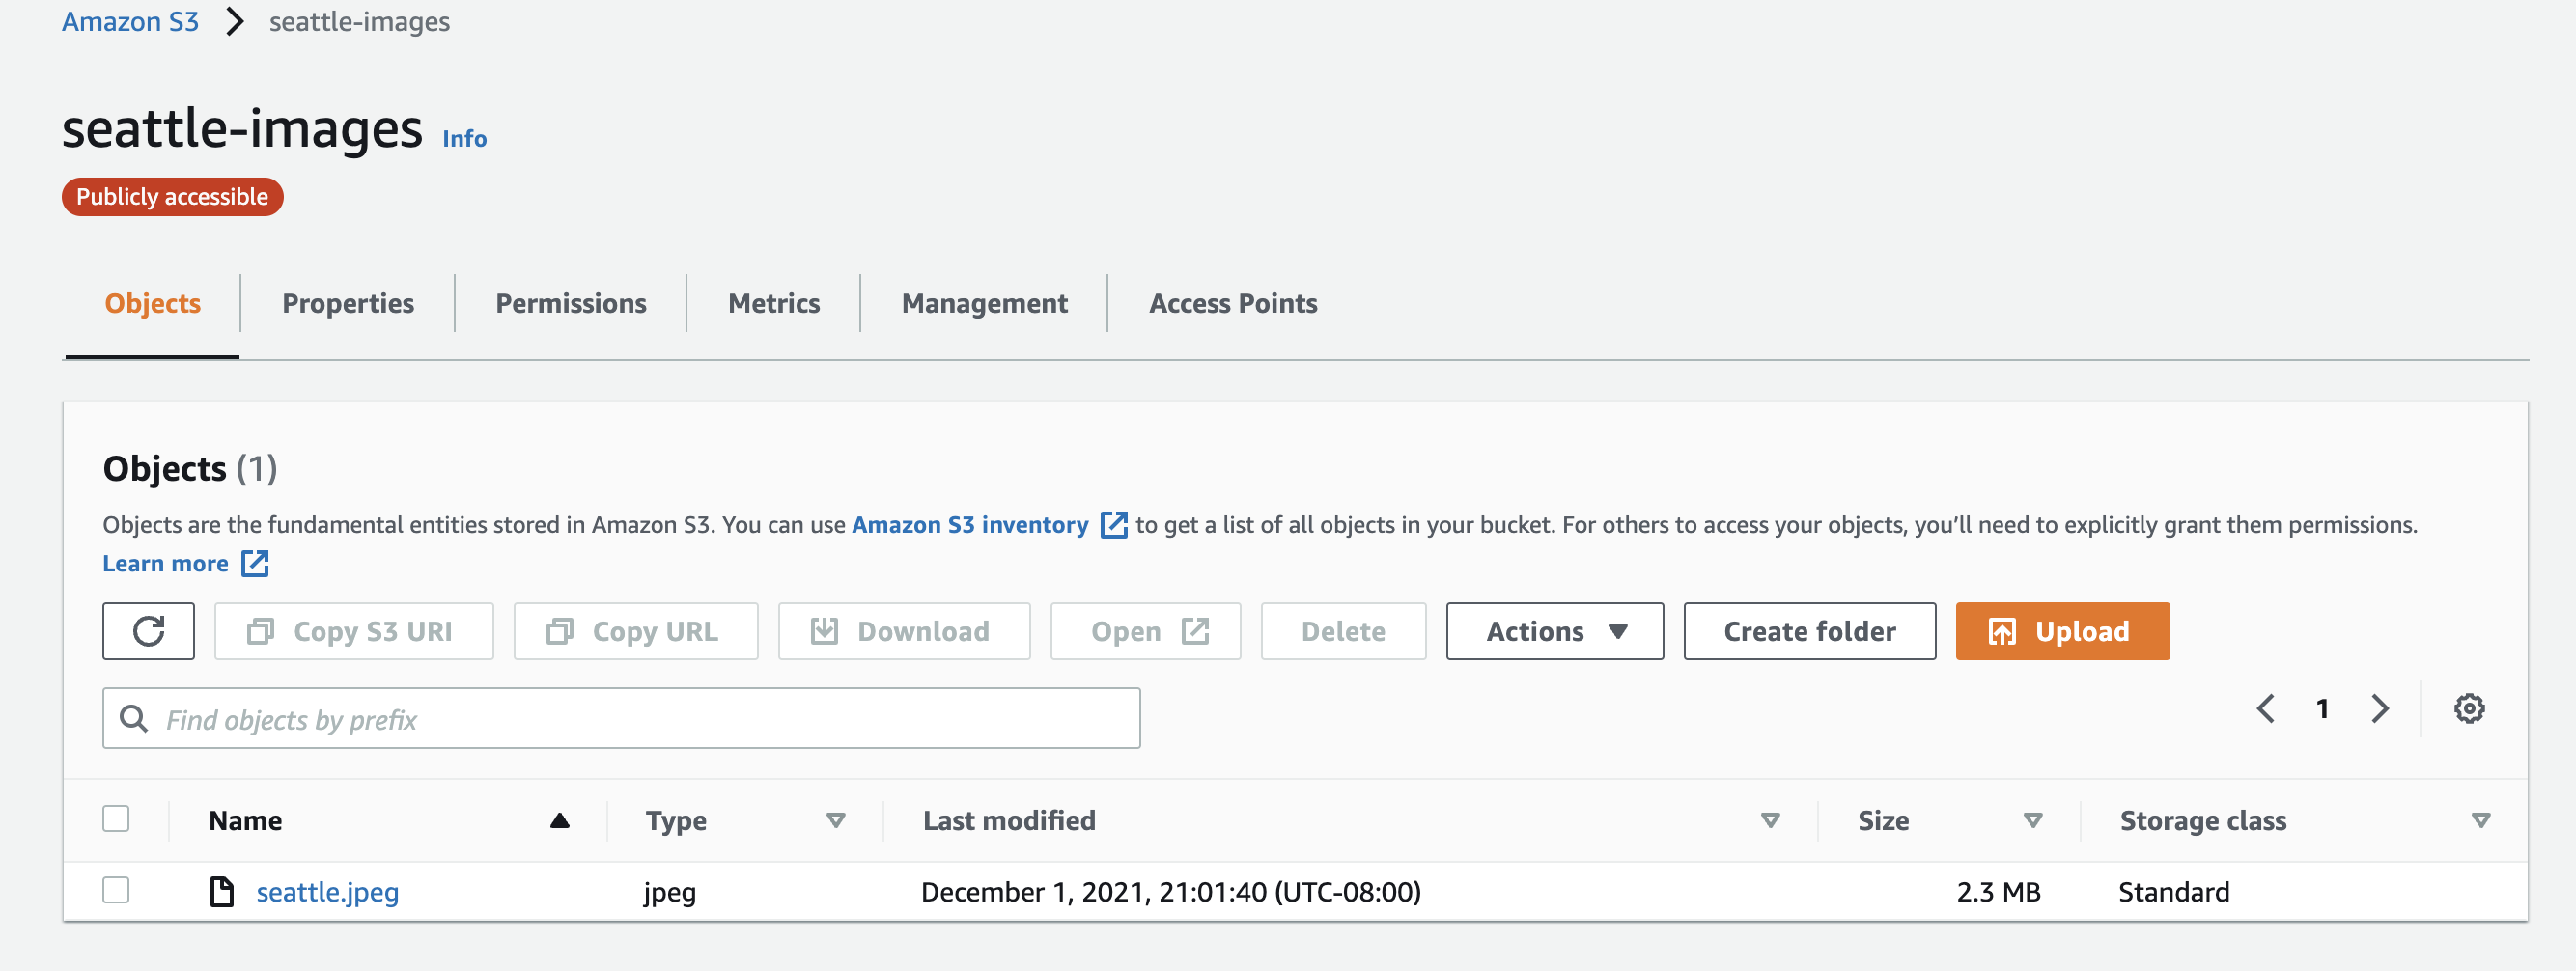The height and width of the screenshot is (971, 2576).
Task: Sort by Type column arrow
Action: coord(835,820)
